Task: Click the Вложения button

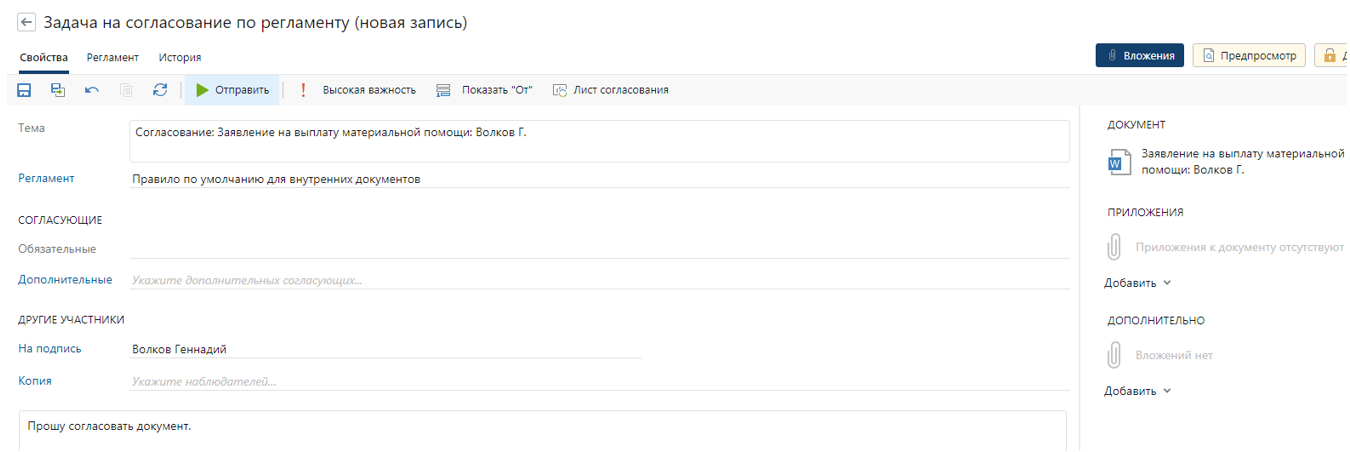Action: coord(1140,56)
